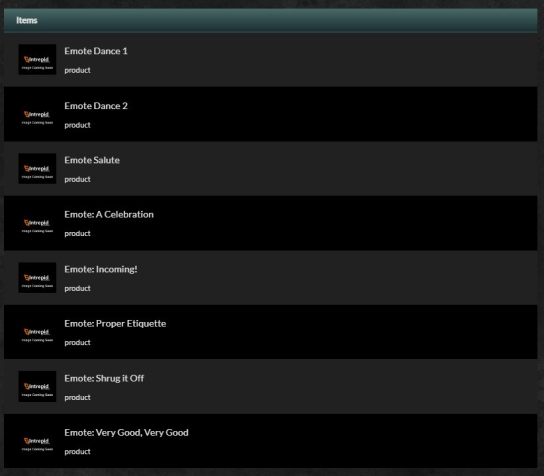Click product label under Emote Salute

click(x=77, y=179)
